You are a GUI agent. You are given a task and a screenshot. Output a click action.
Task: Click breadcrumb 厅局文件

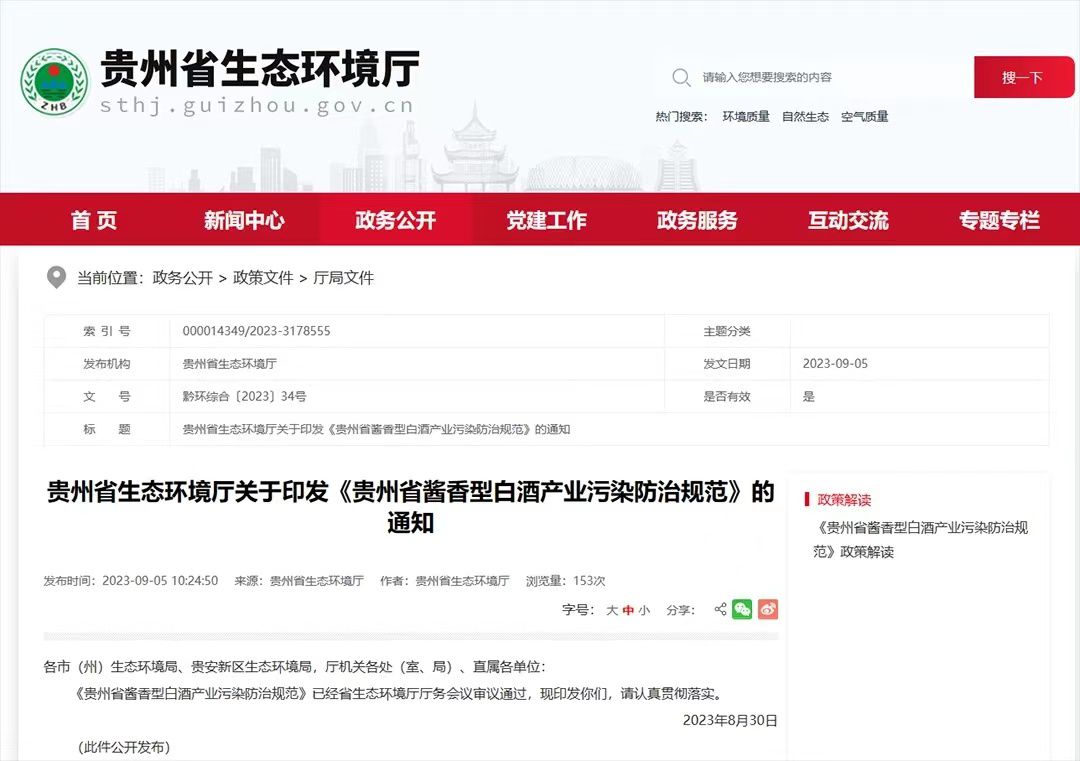(343, 278)
